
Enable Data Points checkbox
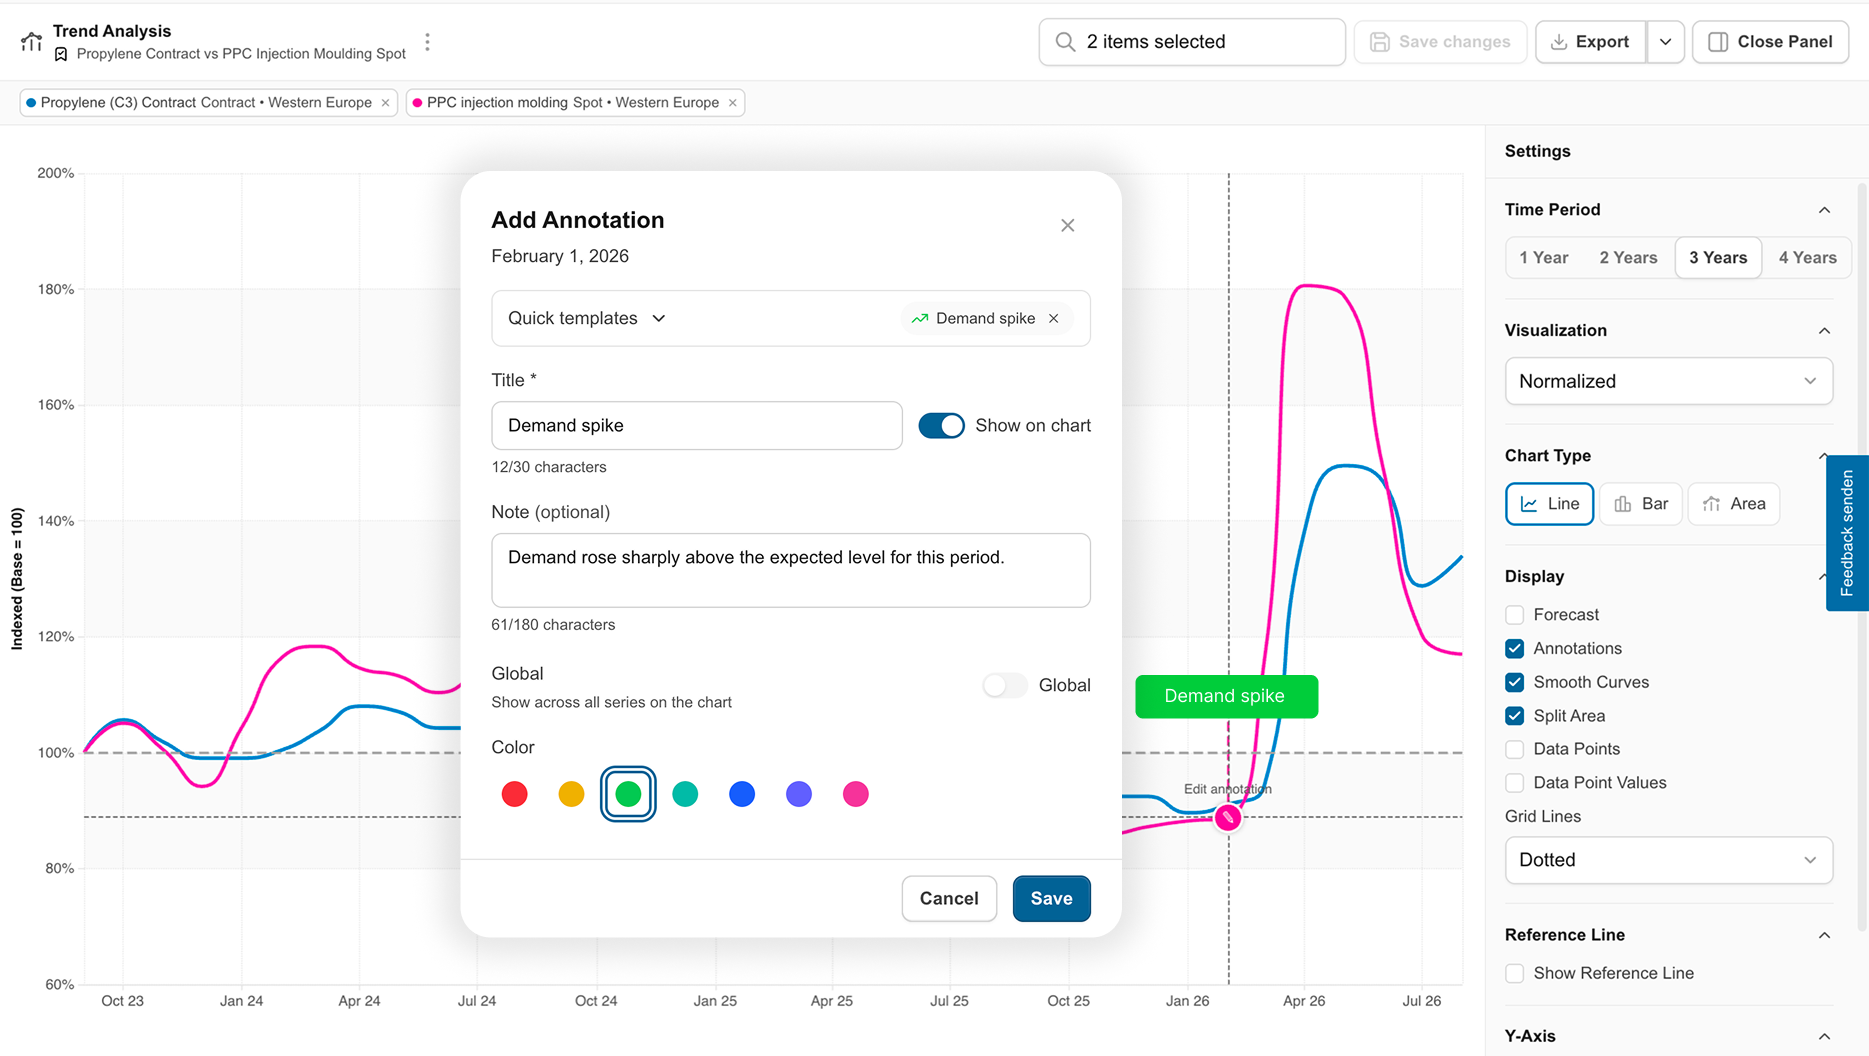click(x=1515, y=749)
